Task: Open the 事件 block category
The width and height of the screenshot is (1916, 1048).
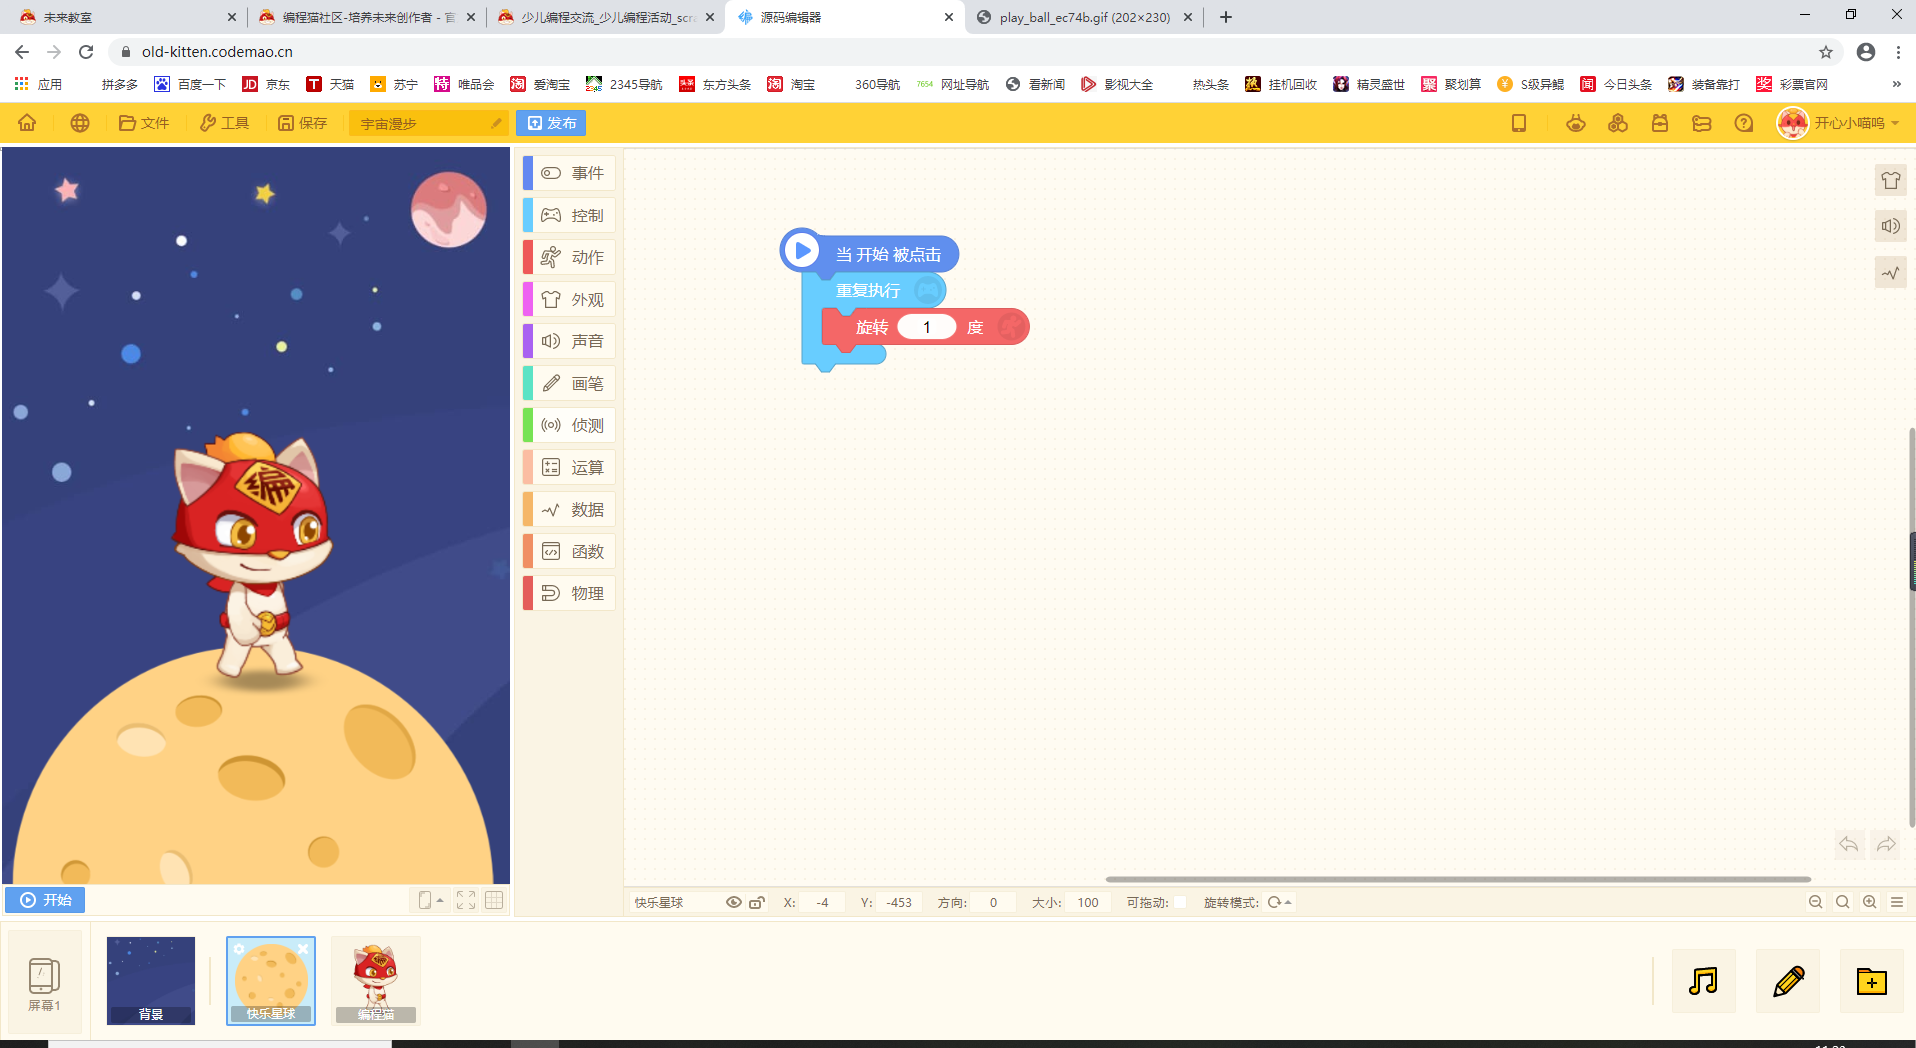Action: click(570, 173)
